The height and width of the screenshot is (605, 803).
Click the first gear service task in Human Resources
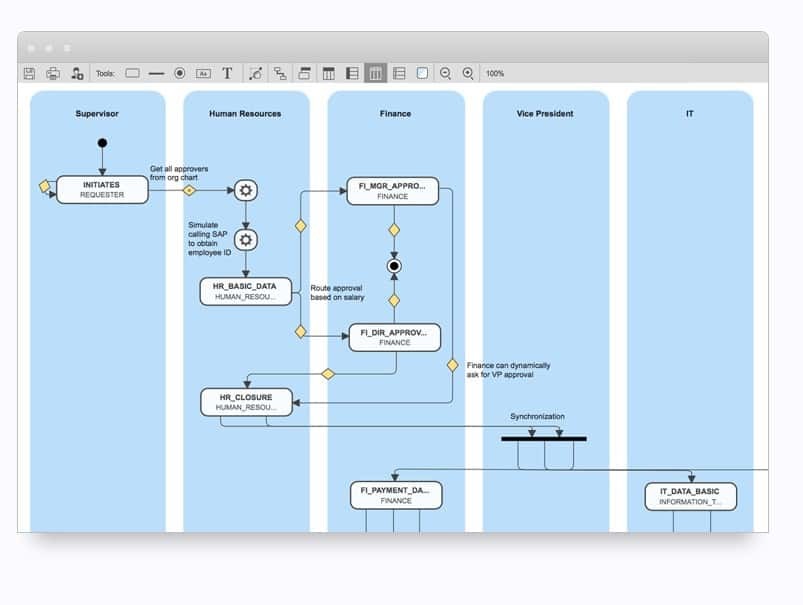tap(246, 190)
